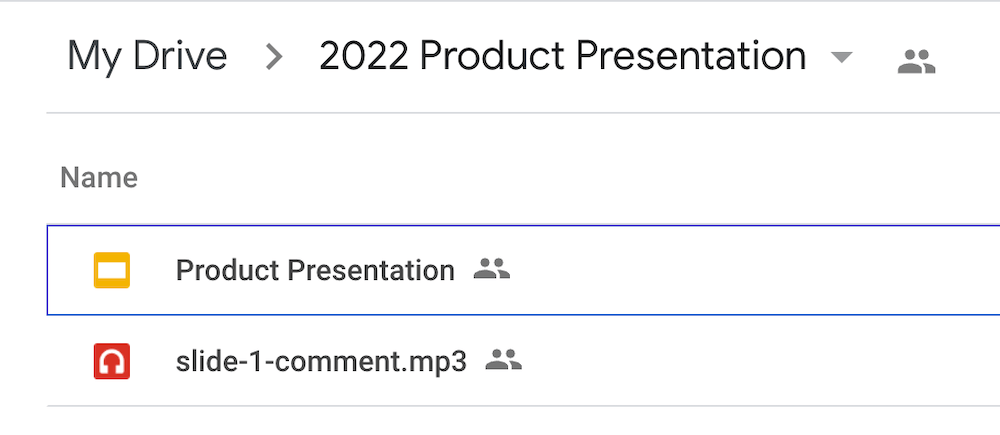
Task: Select the 2022 Product Presentation folder title
Action: point(562,56)
